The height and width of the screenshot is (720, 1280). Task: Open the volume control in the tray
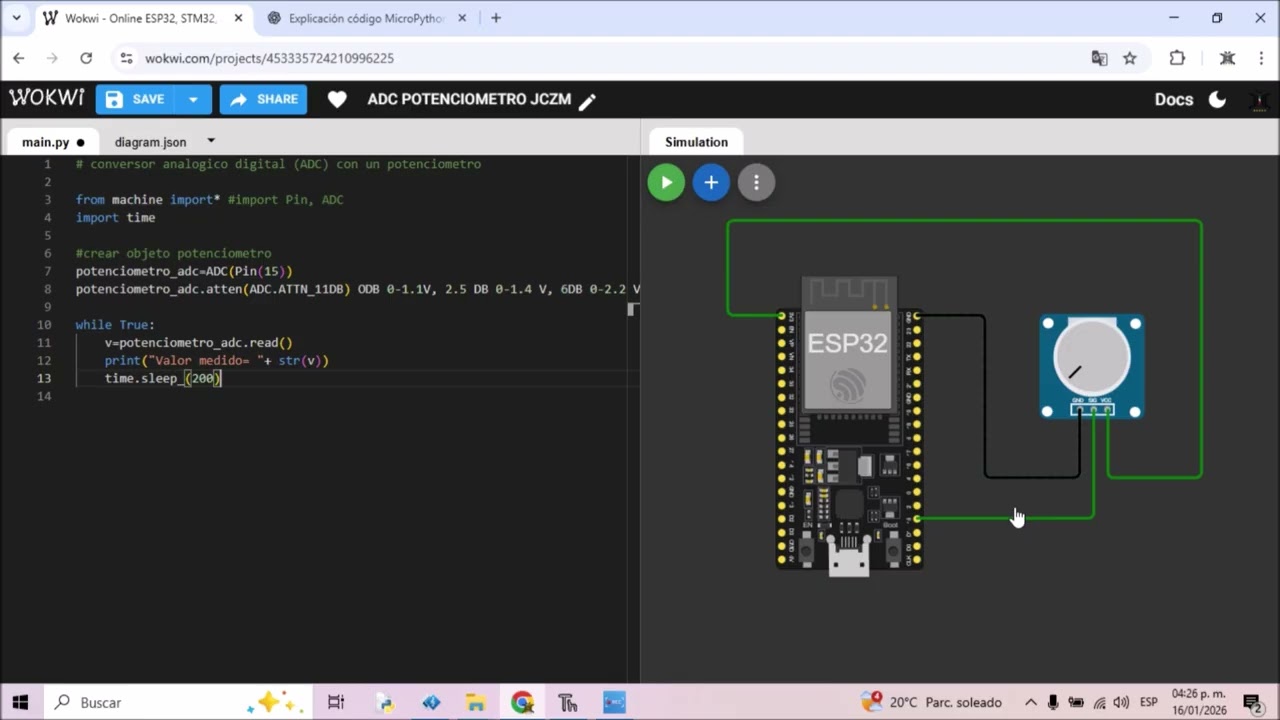(1121, 702)
